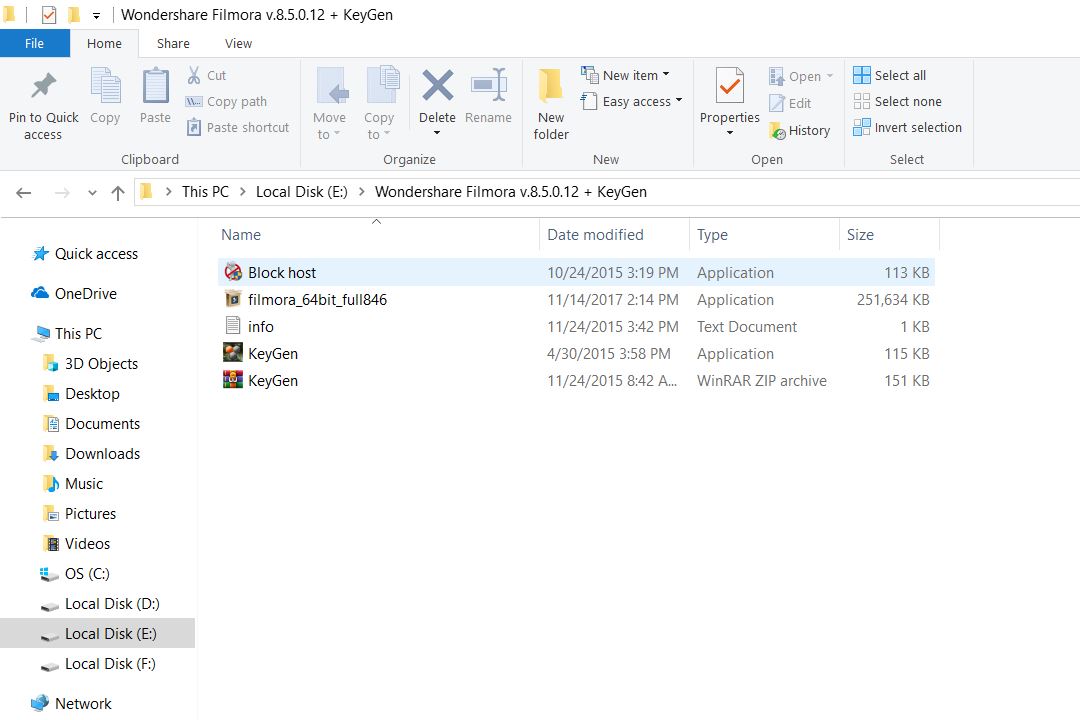This screenshot has height=720, width=1080.
Task: Switch to the Share tab
Action: tap(173, 43)
